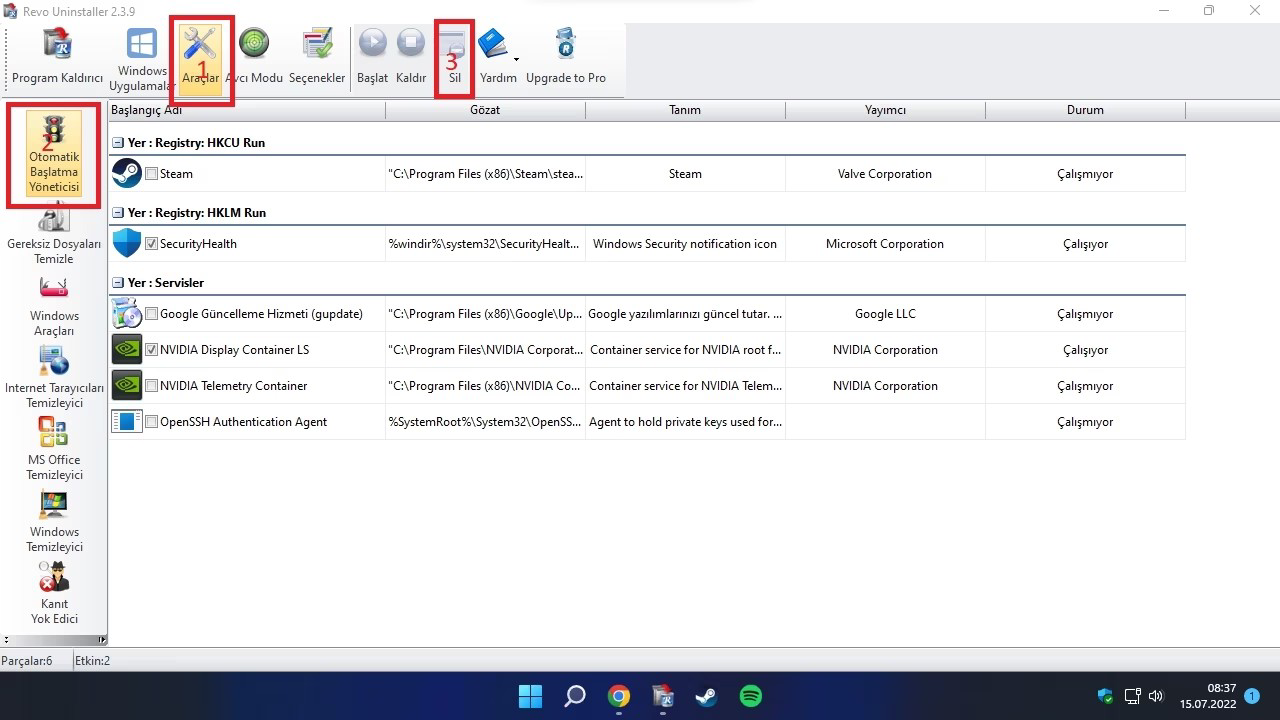Select the Araçlar tools button

point(200,58)
